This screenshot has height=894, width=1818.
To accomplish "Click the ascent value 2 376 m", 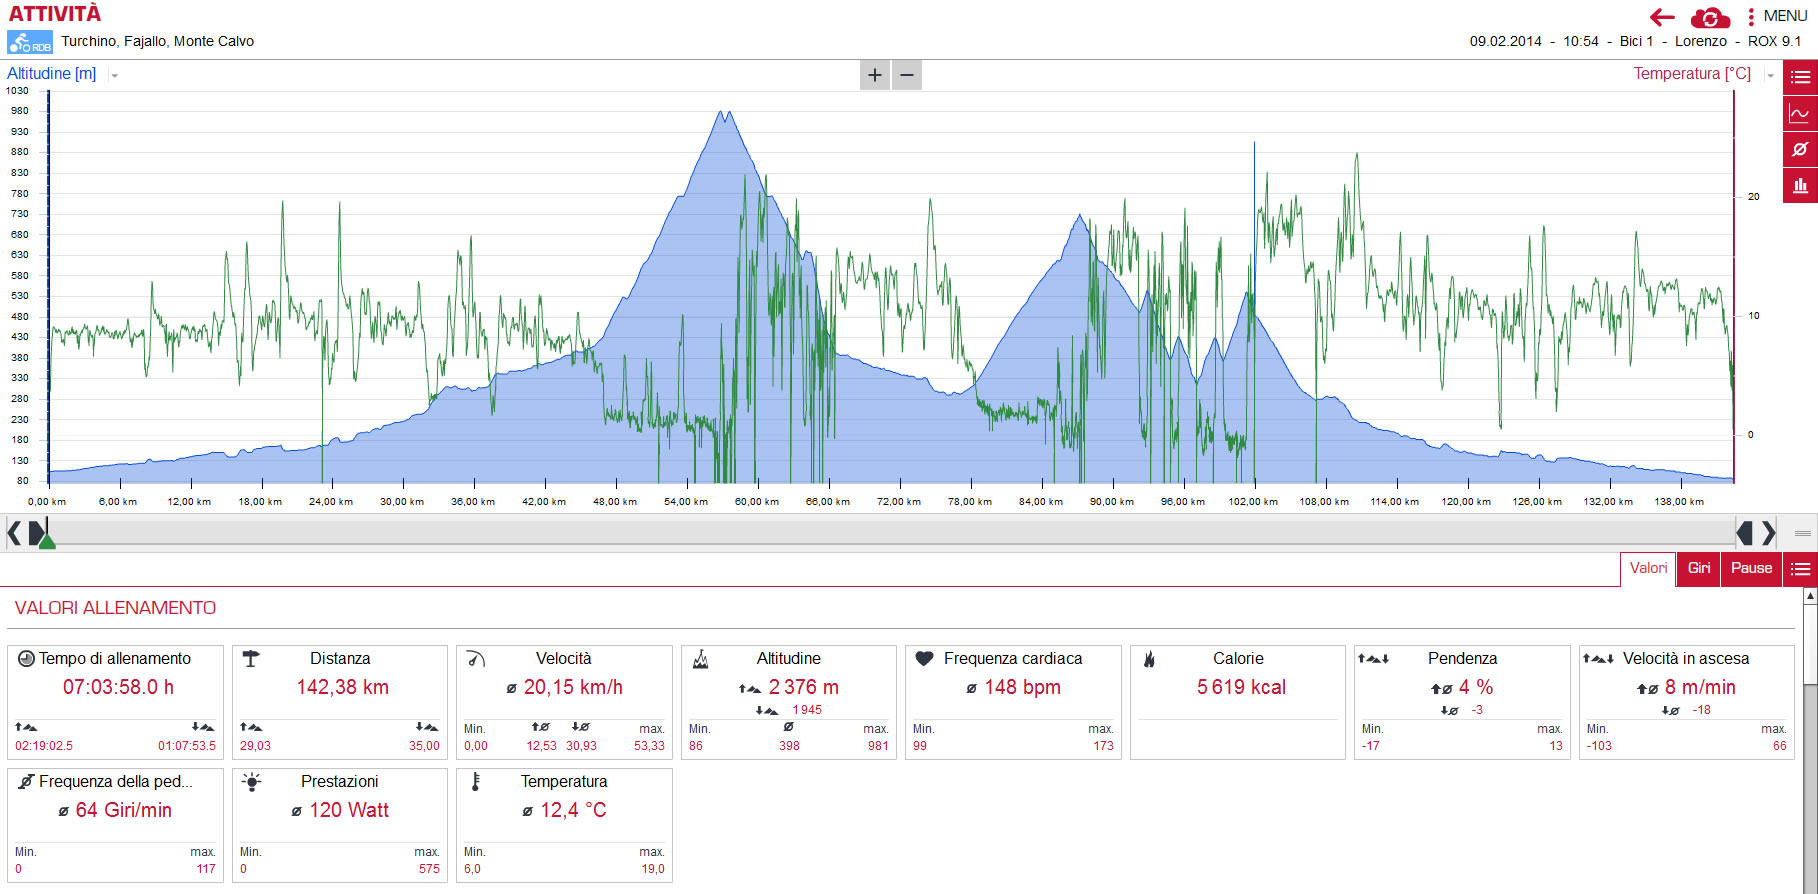I will [x=803, y=687].
